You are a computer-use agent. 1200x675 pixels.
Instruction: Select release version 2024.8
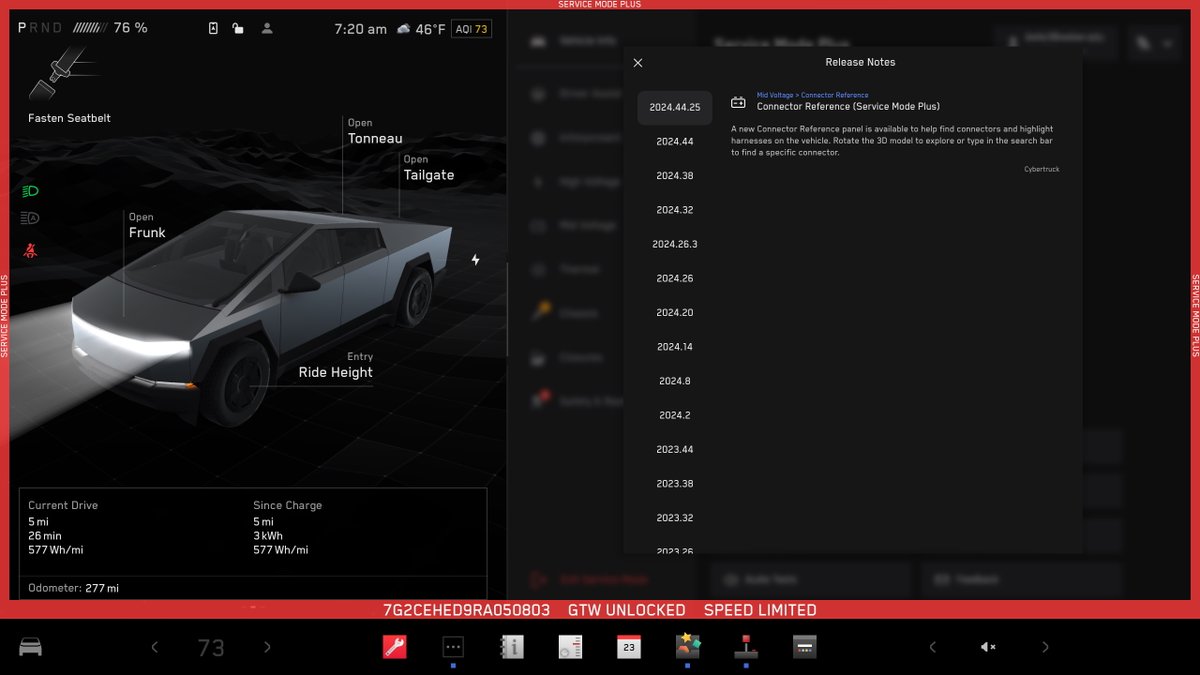pos(675,381)
